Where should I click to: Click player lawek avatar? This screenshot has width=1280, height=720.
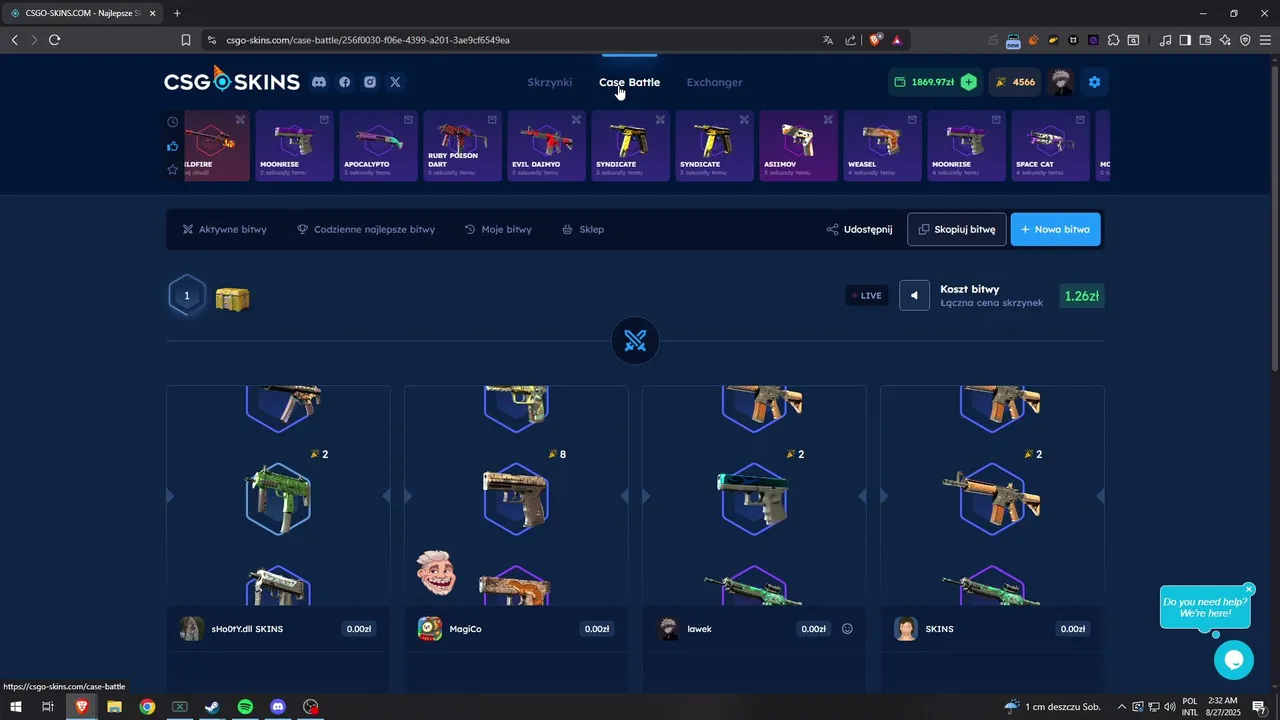pyautogui.click(x=668, y=629)
